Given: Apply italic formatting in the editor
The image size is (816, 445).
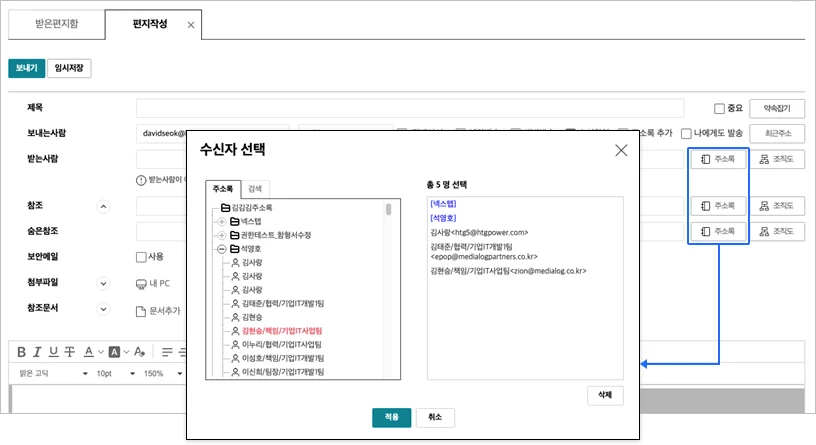Looking at the screenshot, I should [38, 351].
